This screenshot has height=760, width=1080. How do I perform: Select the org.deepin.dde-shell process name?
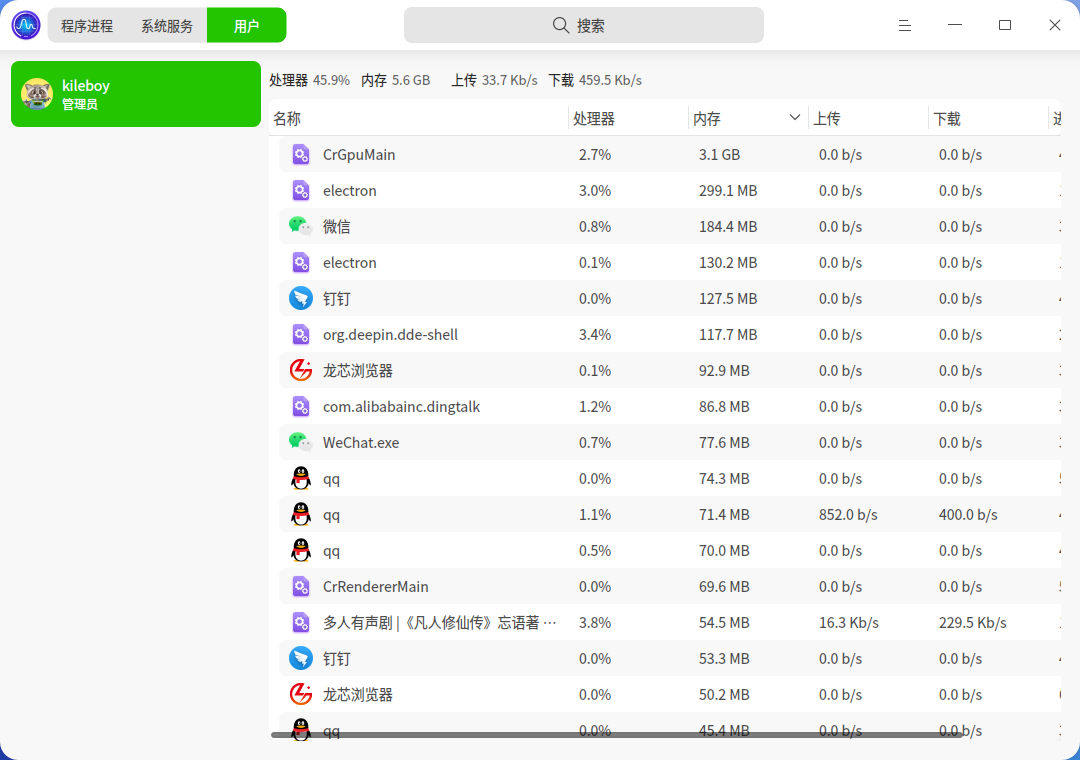tap(391, 334)
